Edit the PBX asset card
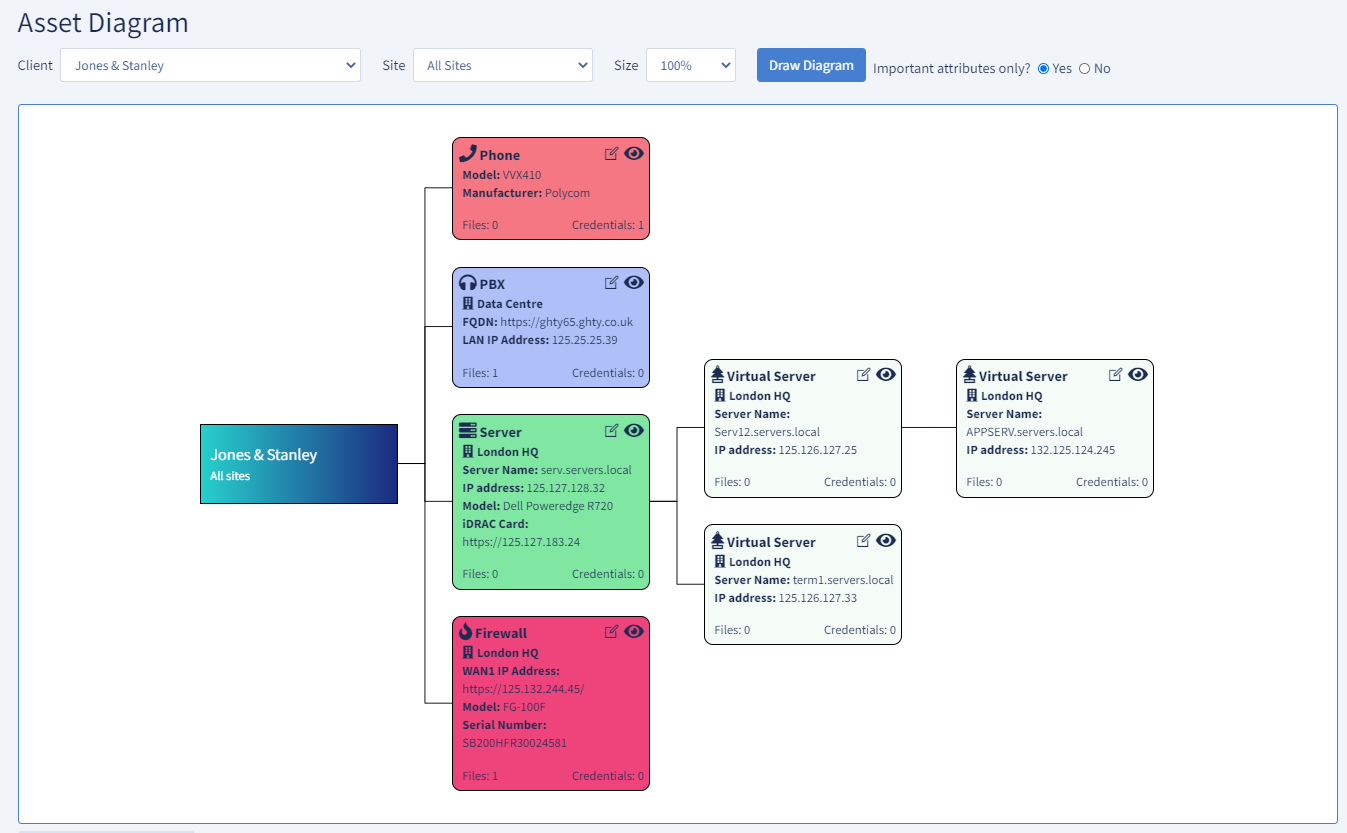Viewport: 1347px width, 833px height. [x=612, y=282]
